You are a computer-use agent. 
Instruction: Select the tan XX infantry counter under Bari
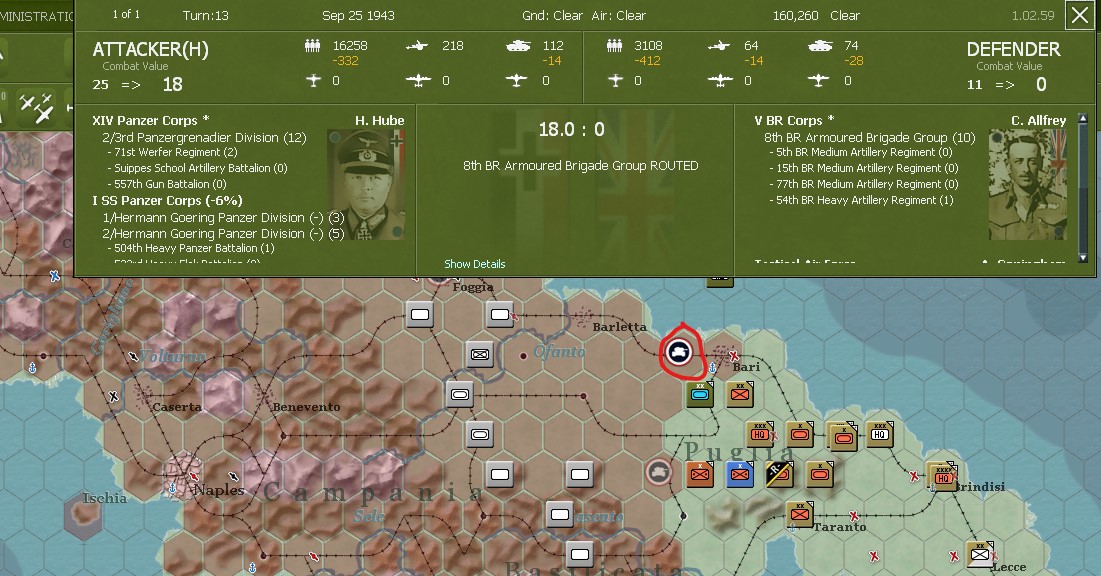click(739, 394)
